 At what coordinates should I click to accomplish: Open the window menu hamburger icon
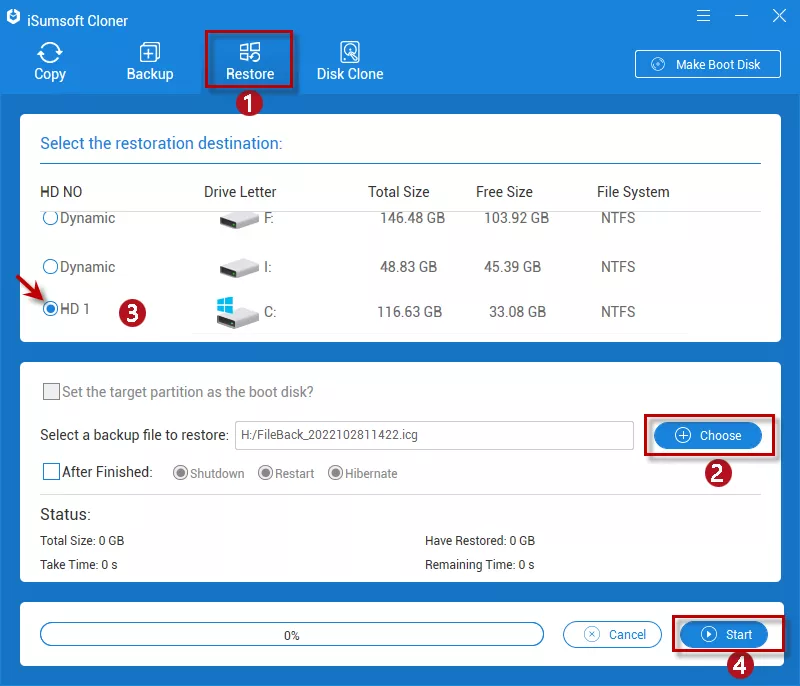[x=706, y=16]
